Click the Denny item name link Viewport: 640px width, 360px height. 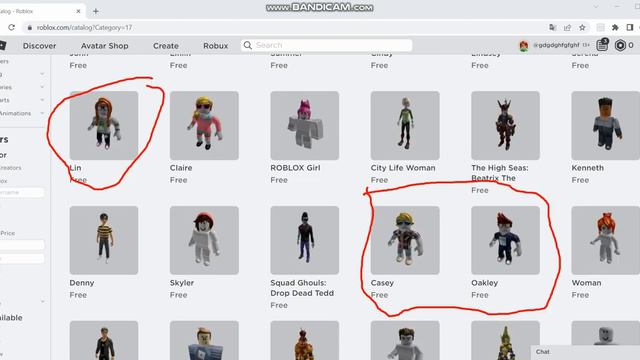pyautogui.click(x=82, y=283)
